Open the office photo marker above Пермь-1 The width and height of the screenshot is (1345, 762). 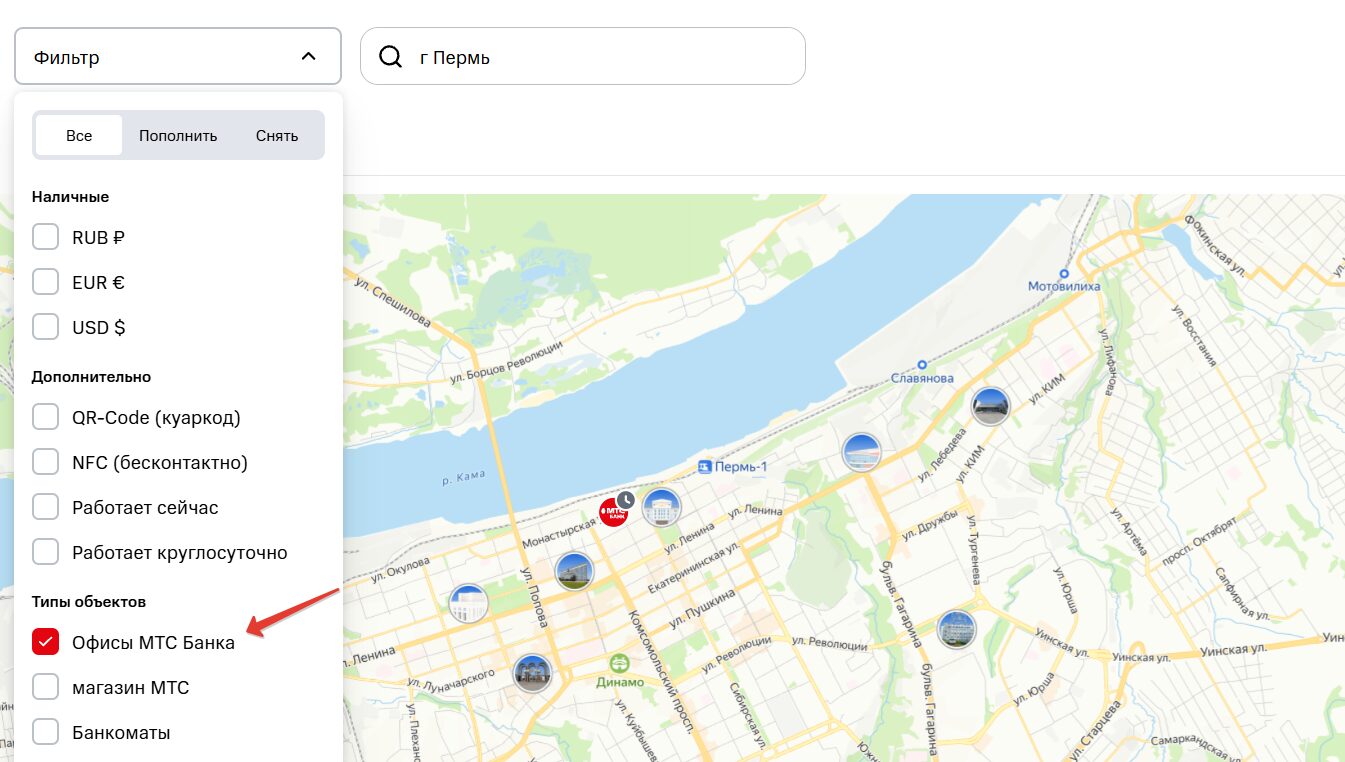862,453
